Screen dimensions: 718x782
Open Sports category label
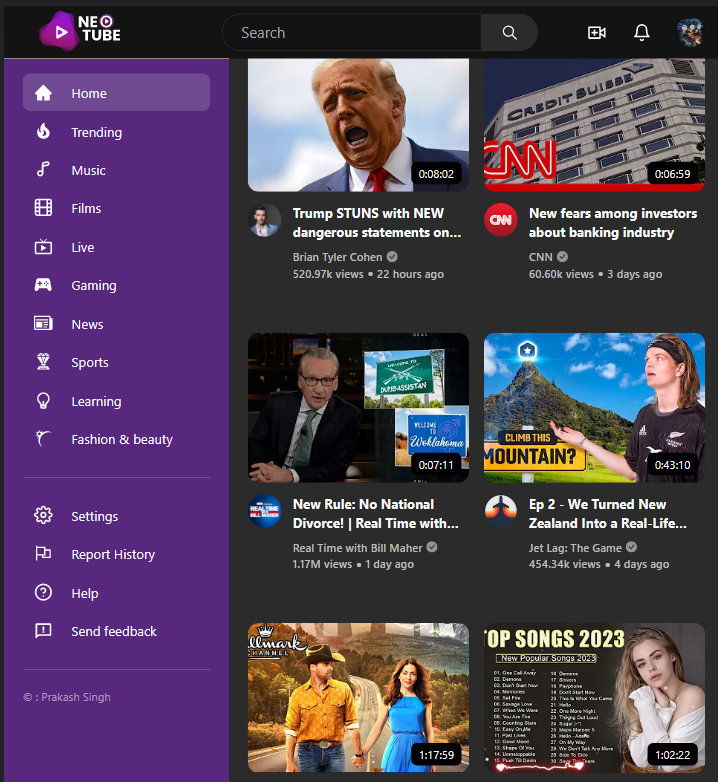[90, 363]
